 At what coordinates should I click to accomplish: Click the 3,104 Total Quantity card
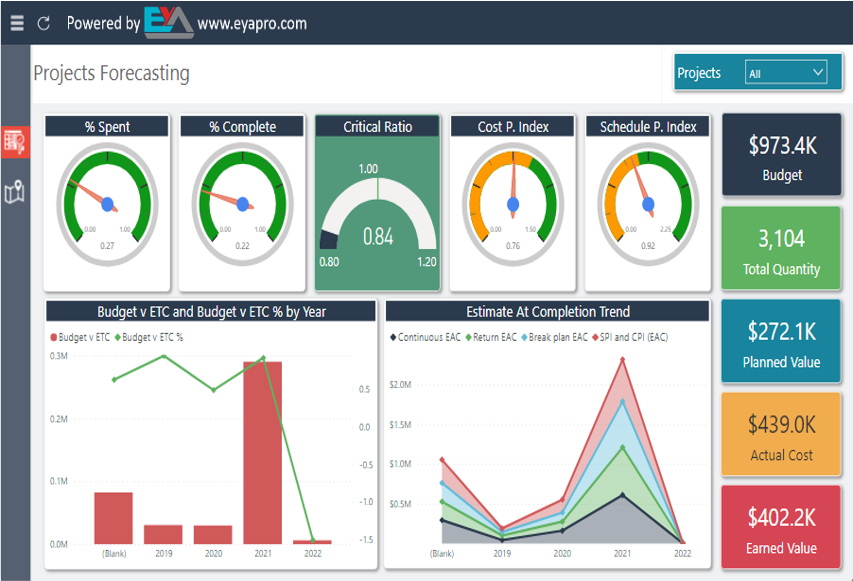[781, 248]
